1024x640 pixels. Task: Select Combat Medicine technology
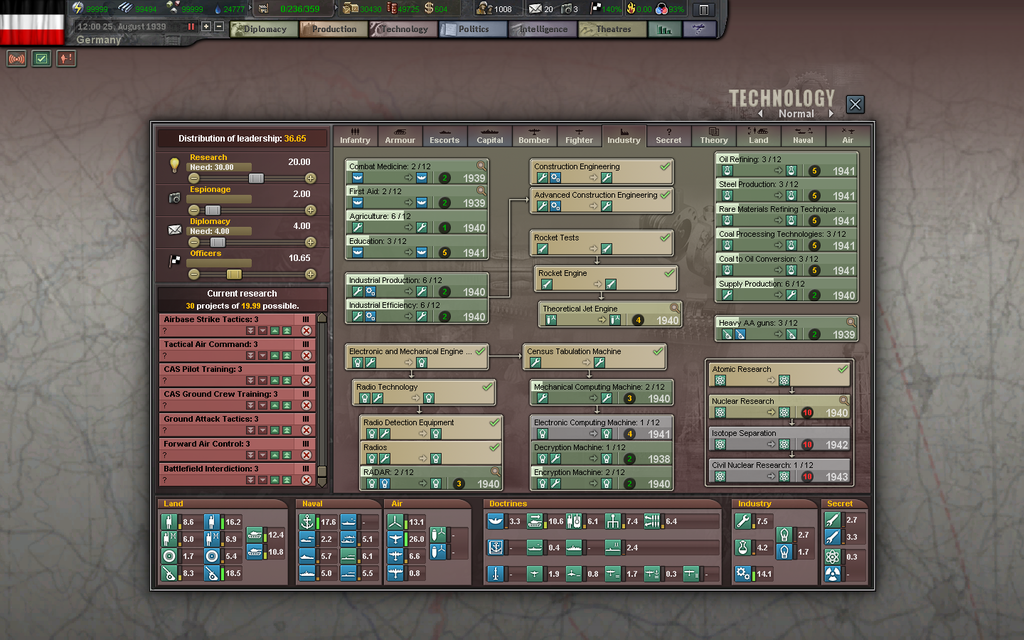[417, 172]
